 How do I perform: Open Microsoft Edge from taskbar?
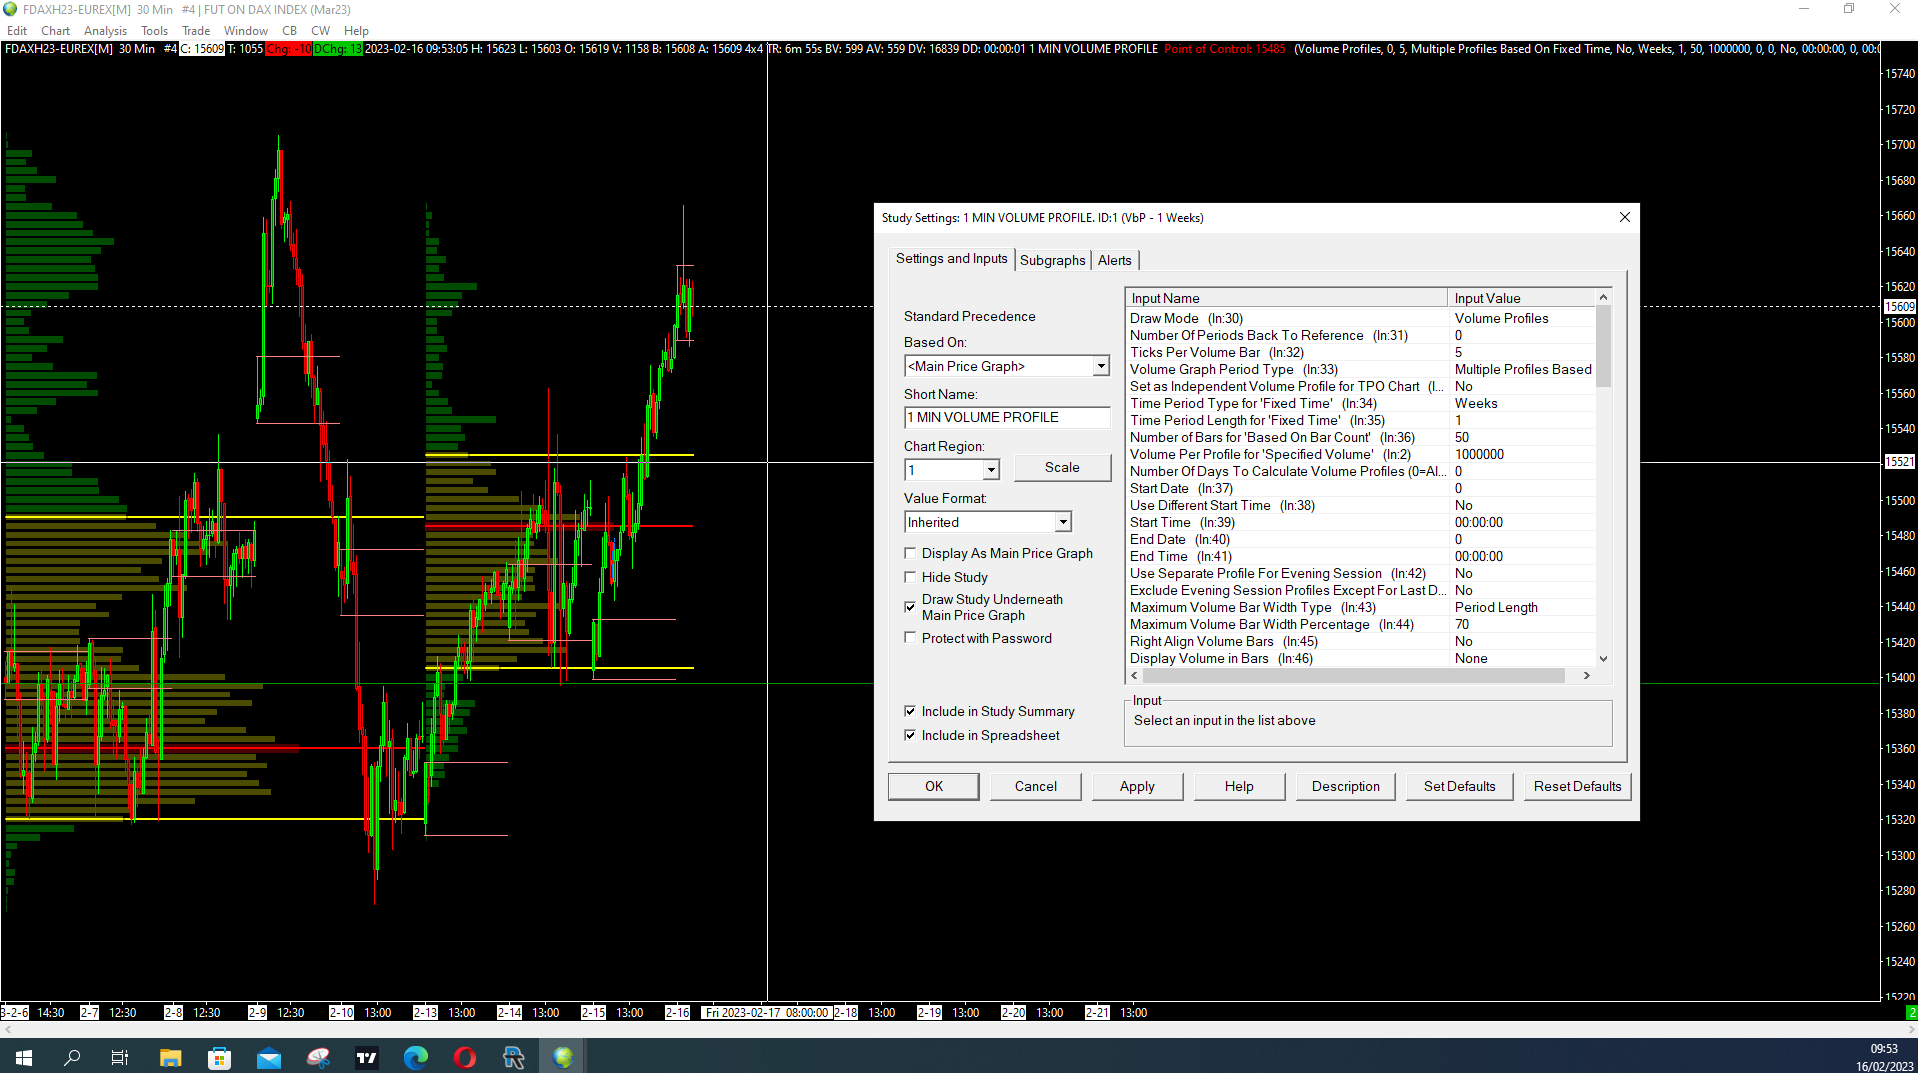click(416, 1057)
